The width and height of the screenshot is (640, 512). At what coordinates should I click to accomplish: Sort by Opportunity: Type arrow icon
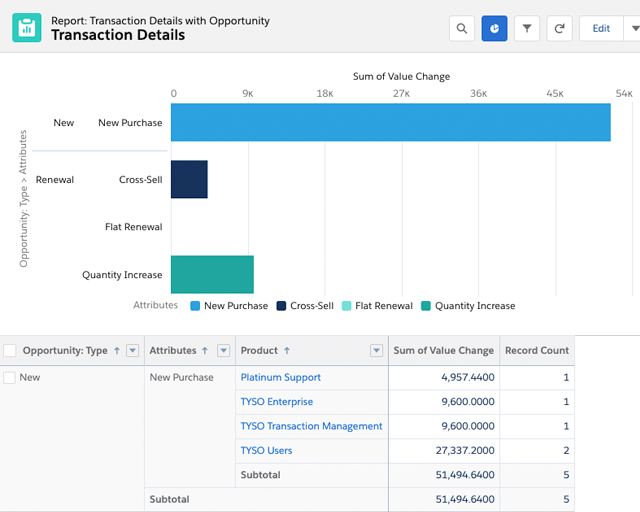coord(117,351)
